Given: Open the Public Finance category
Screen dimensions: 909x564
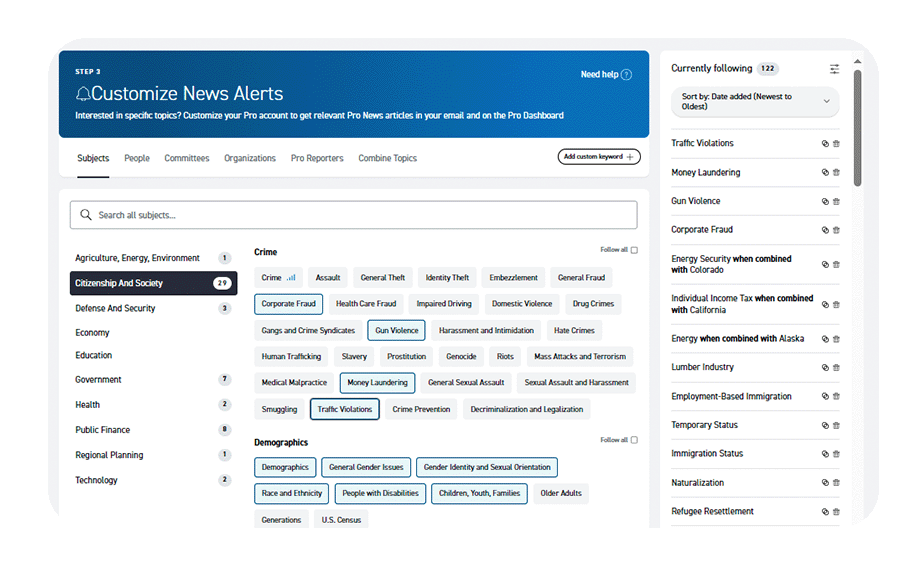Looking at the screenshot, I should point(154,430).
